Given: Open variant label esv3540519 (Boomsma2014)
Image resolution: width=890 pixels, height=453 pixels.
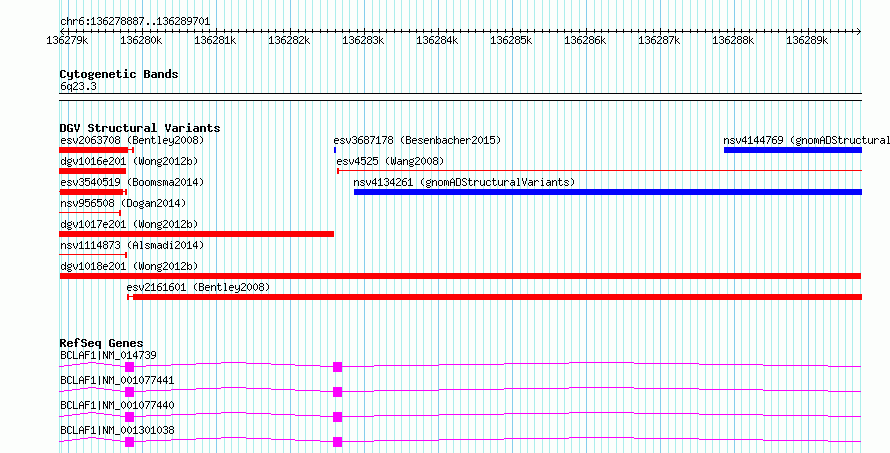Looking at the screenshot, I should (x=132, y=182).
